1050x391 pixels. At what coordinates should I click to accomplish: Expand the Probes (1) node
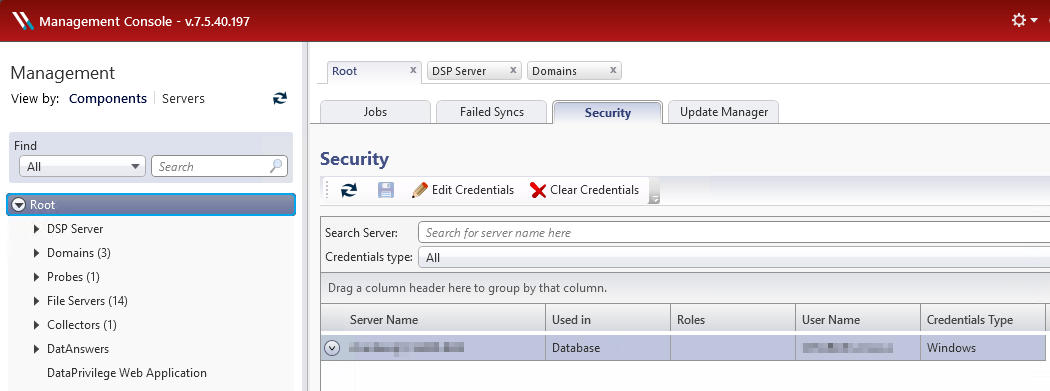tap(36, 277)
